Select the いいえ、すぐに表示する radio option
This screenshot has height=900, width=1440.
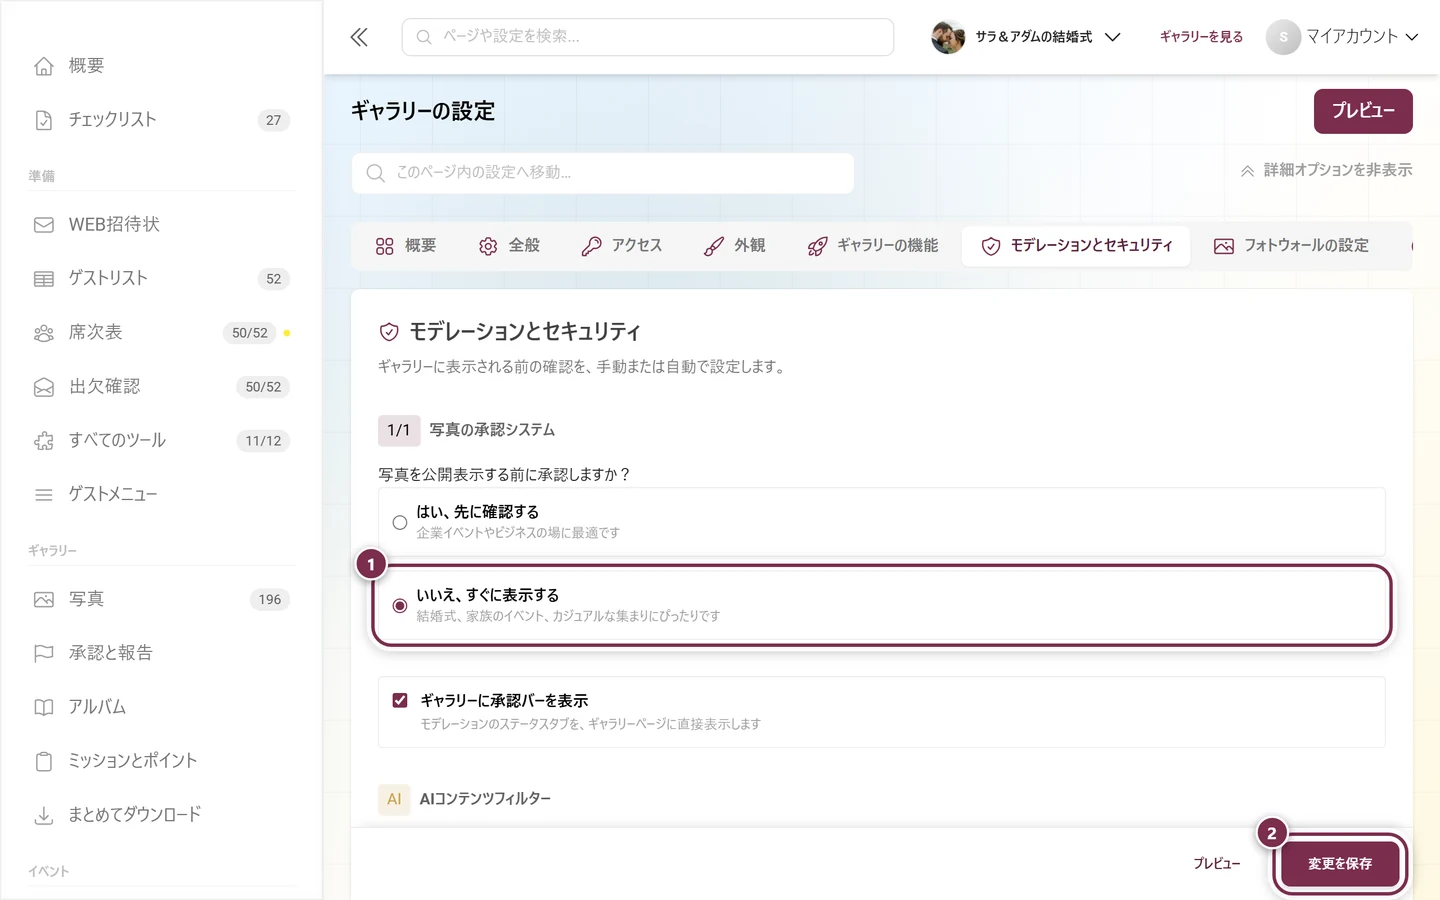point(400,606)
